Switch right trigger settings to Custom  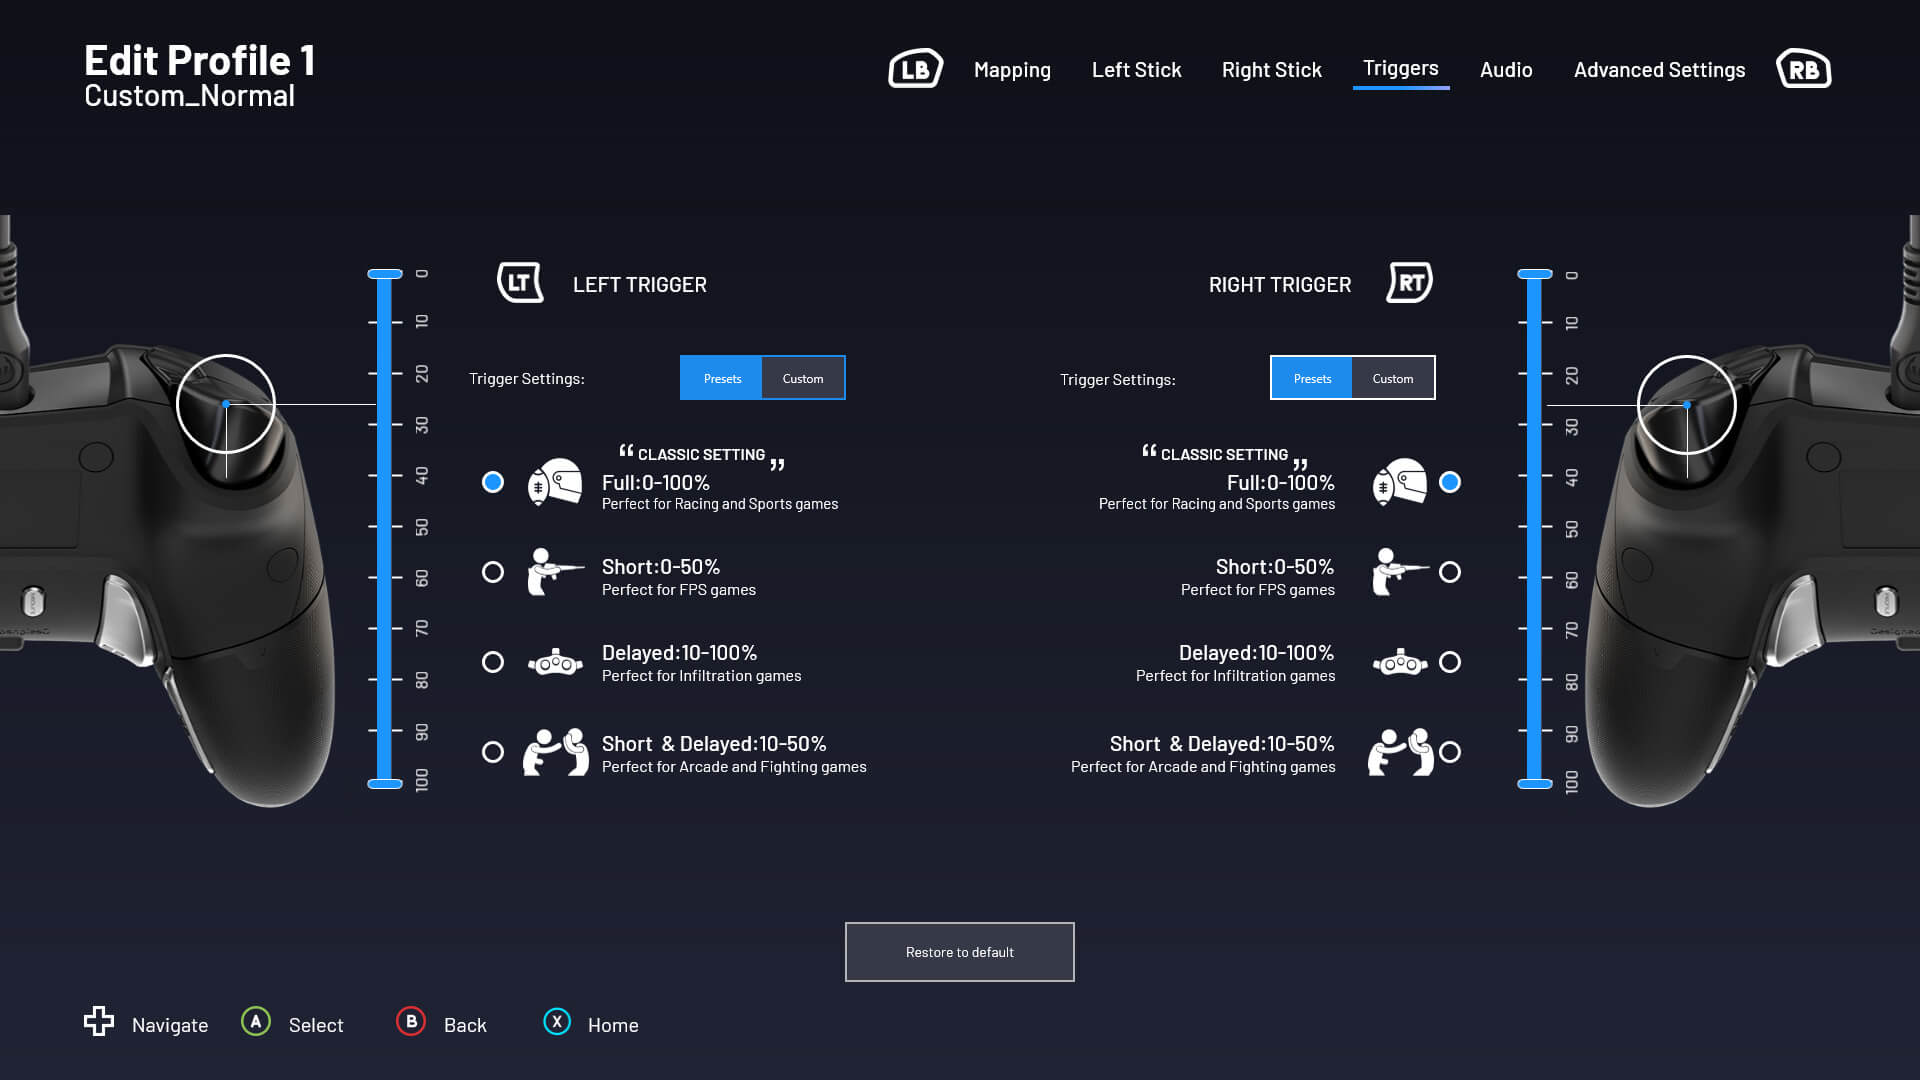pos(1392,378)
